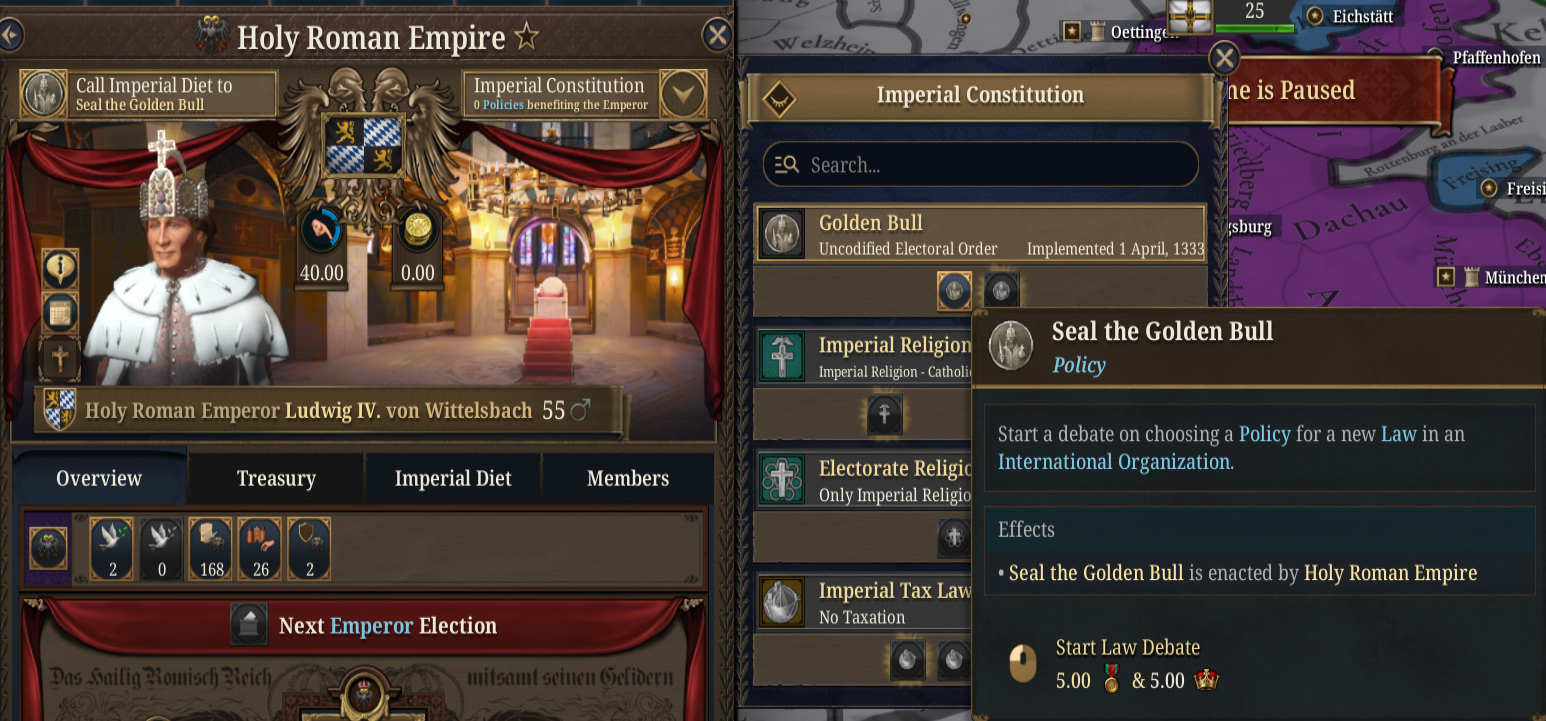1546x721 pixels.
Task: Click the Bavarian coat of arms shield
Action: (364, 143)
